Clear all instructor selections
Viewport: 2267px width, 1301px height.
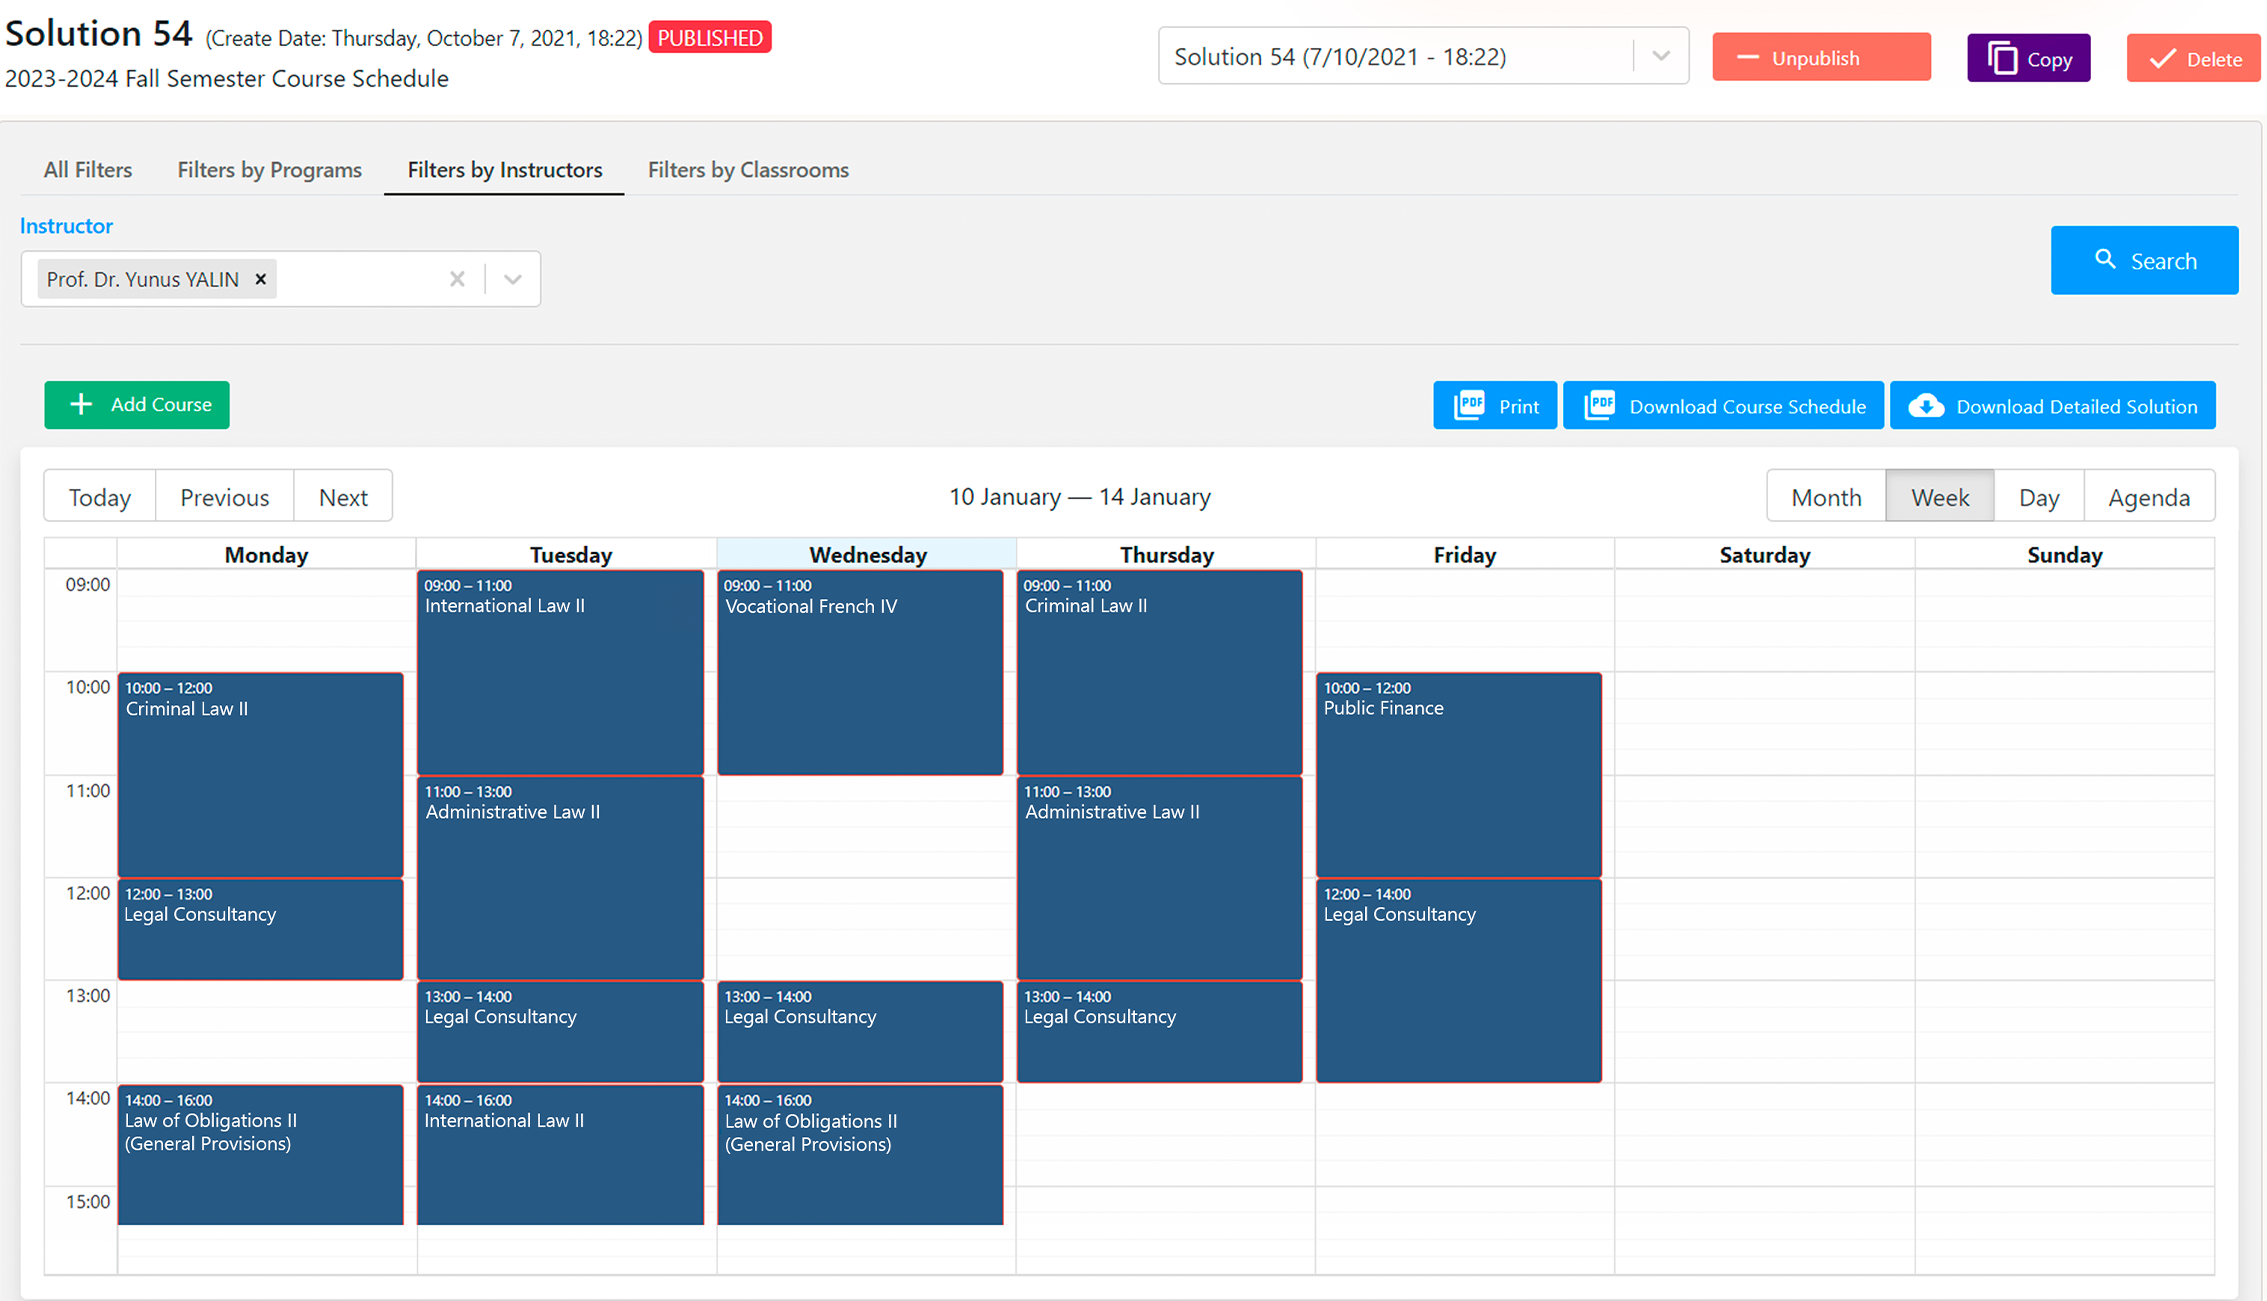click(457, 279)
